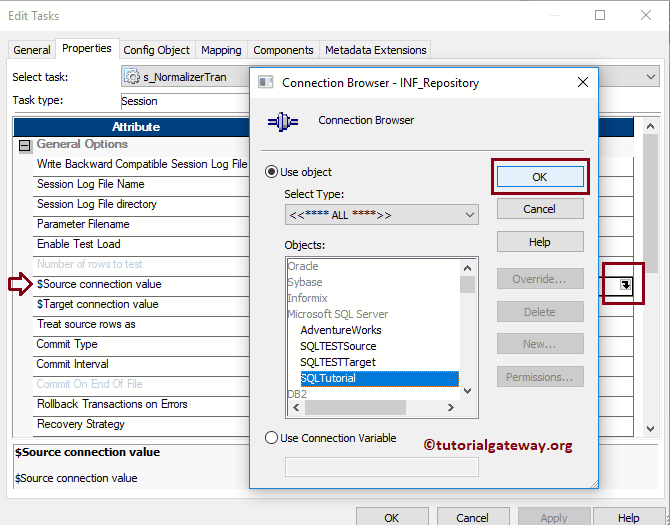Click the Permissions... button

[x=540, y=377]
